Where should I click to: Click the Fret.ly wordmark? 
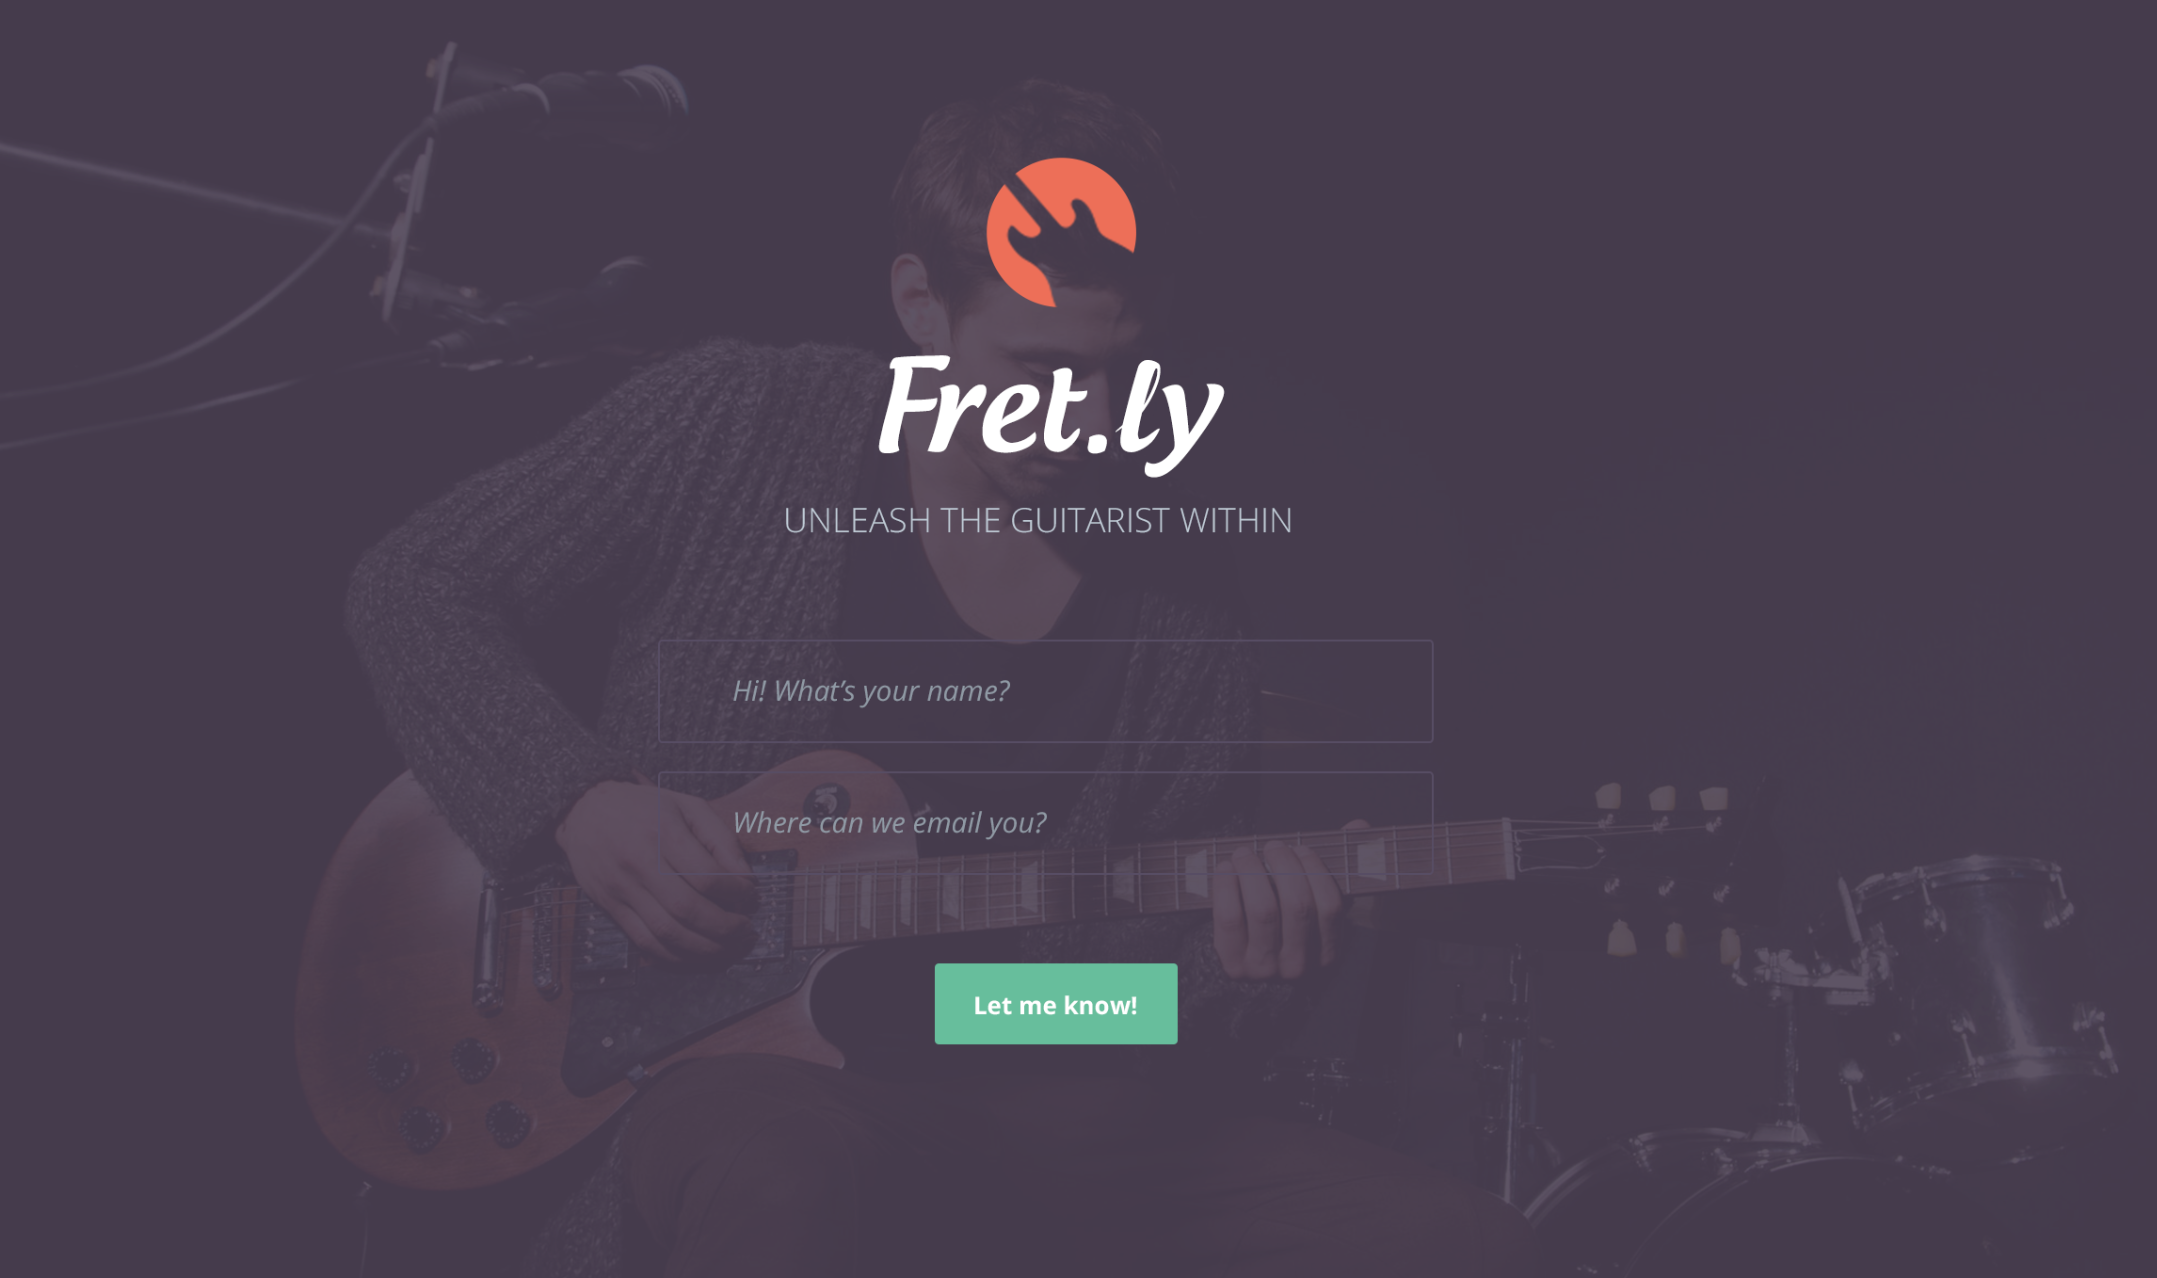[x=1050, y=414]
